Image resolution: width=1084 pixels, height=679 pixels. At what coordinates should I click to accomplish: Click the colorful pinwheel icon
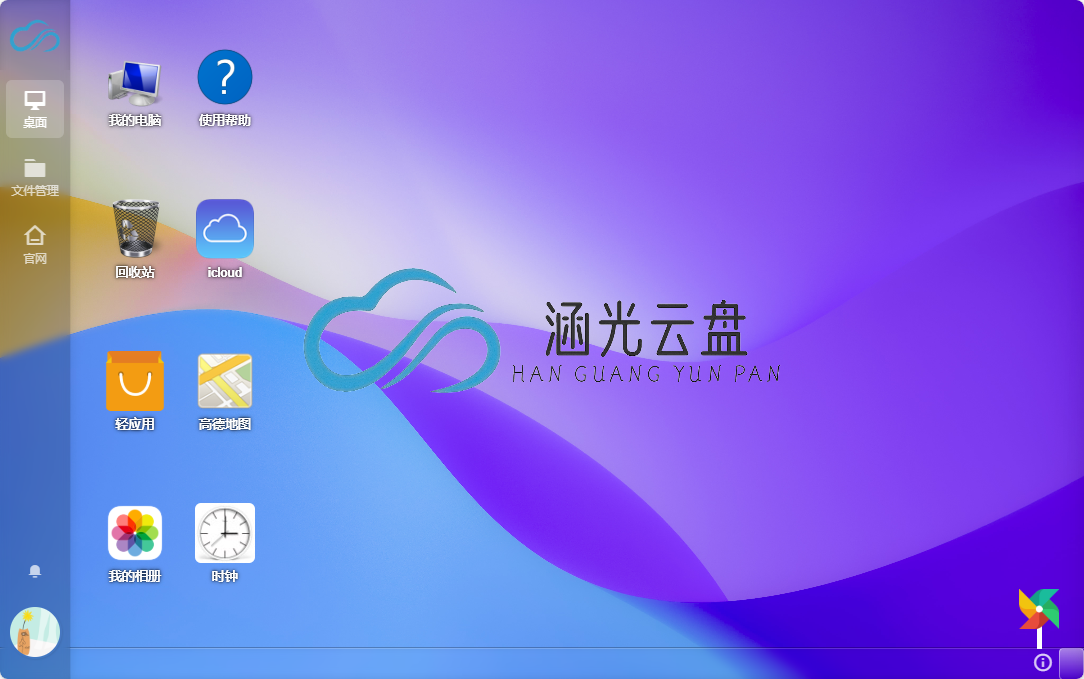(x=1039, y=609)
